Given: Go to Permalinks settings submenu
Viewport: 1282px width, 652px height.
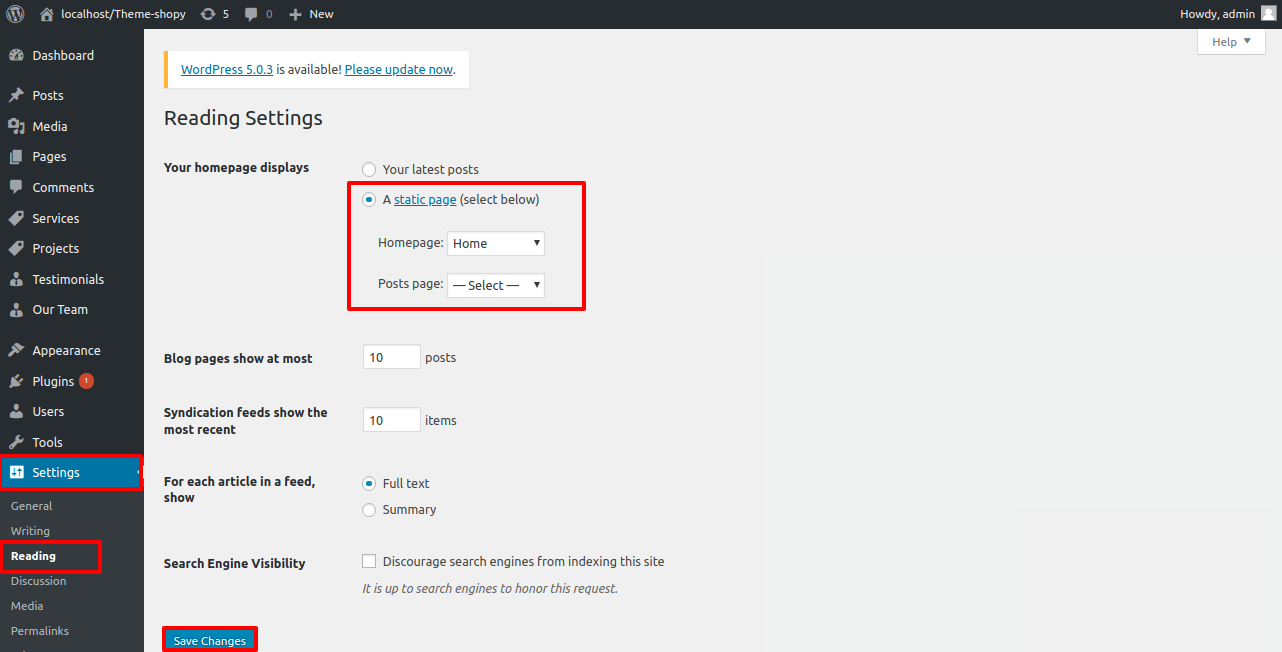Looking at the screenshot, I should pyautogui.click(x=40, y=631).
